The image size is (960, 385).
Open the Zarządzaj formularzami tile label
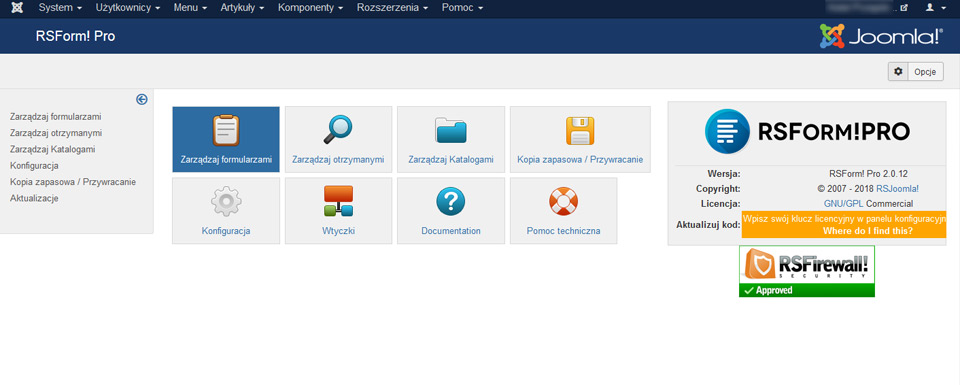[226, 160]
